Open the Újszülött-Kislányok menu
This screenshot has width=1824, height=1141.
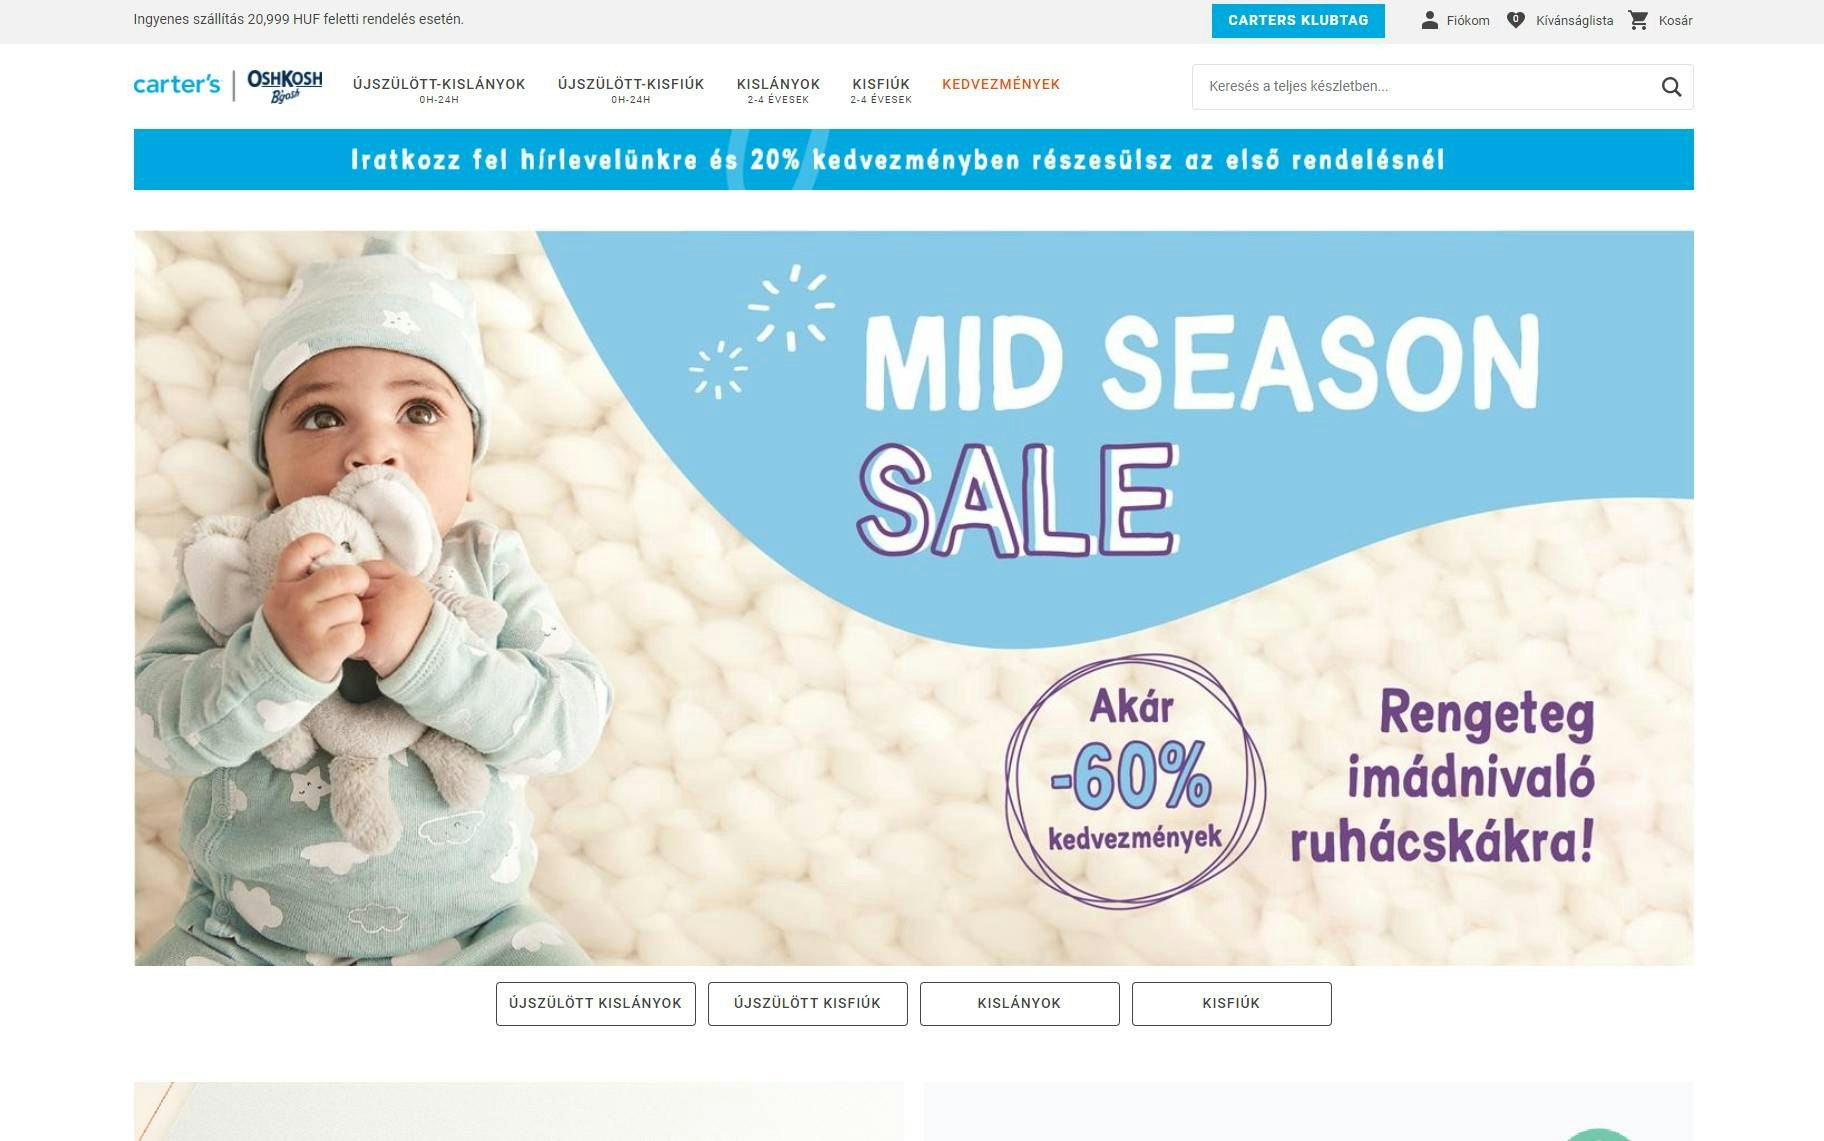pyautogui.click(x=439, y=90)
